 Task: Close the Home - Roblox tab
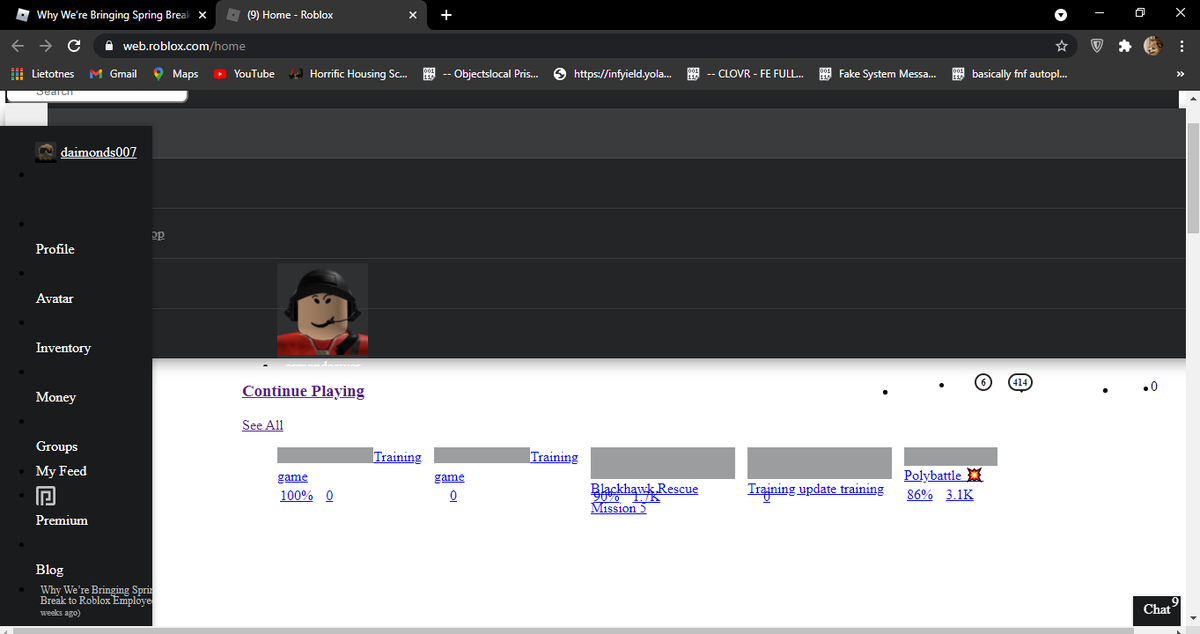click(413, 15)
